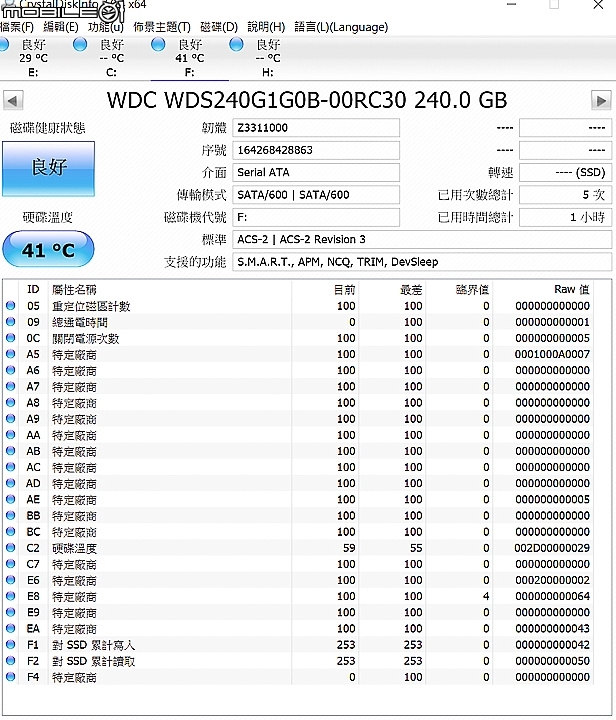The height and width of the screenshot is (720, 616).
Task: Open the 佈景主題(T) menu
Action: 162,27
